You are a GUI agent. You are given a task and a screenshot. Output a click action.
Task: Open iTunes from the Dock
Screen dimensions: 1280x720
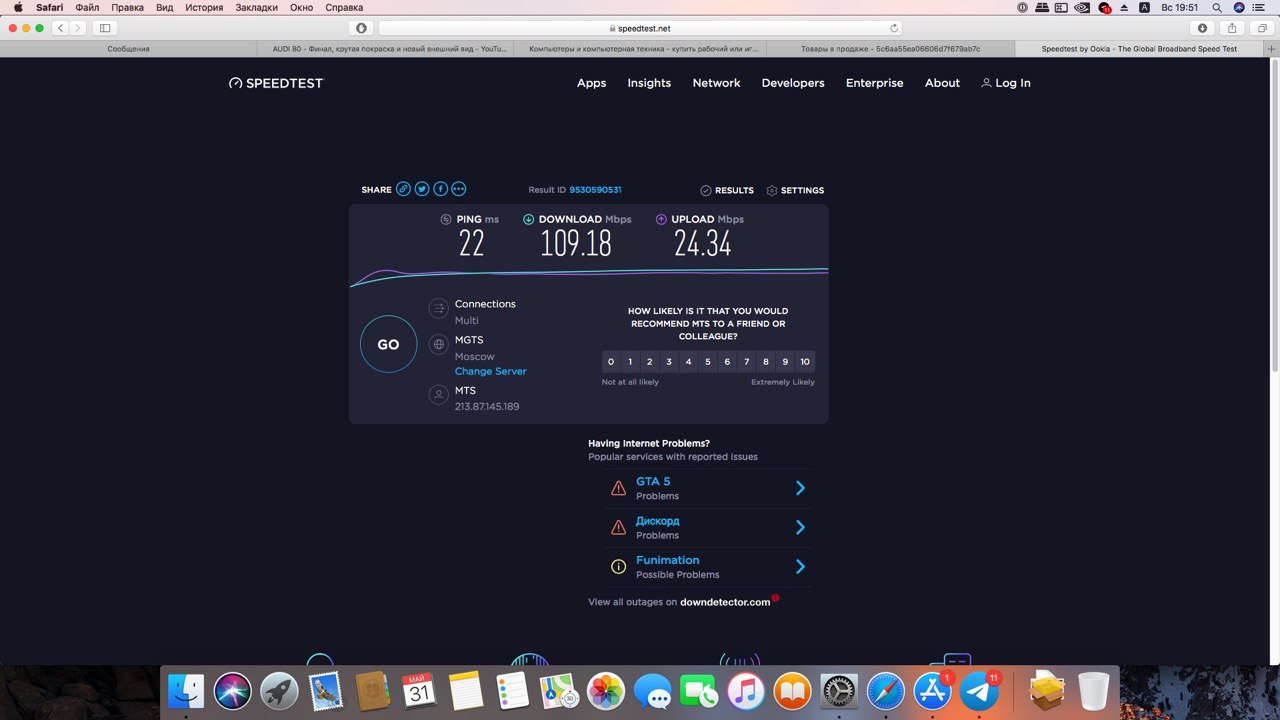point(746,692)
